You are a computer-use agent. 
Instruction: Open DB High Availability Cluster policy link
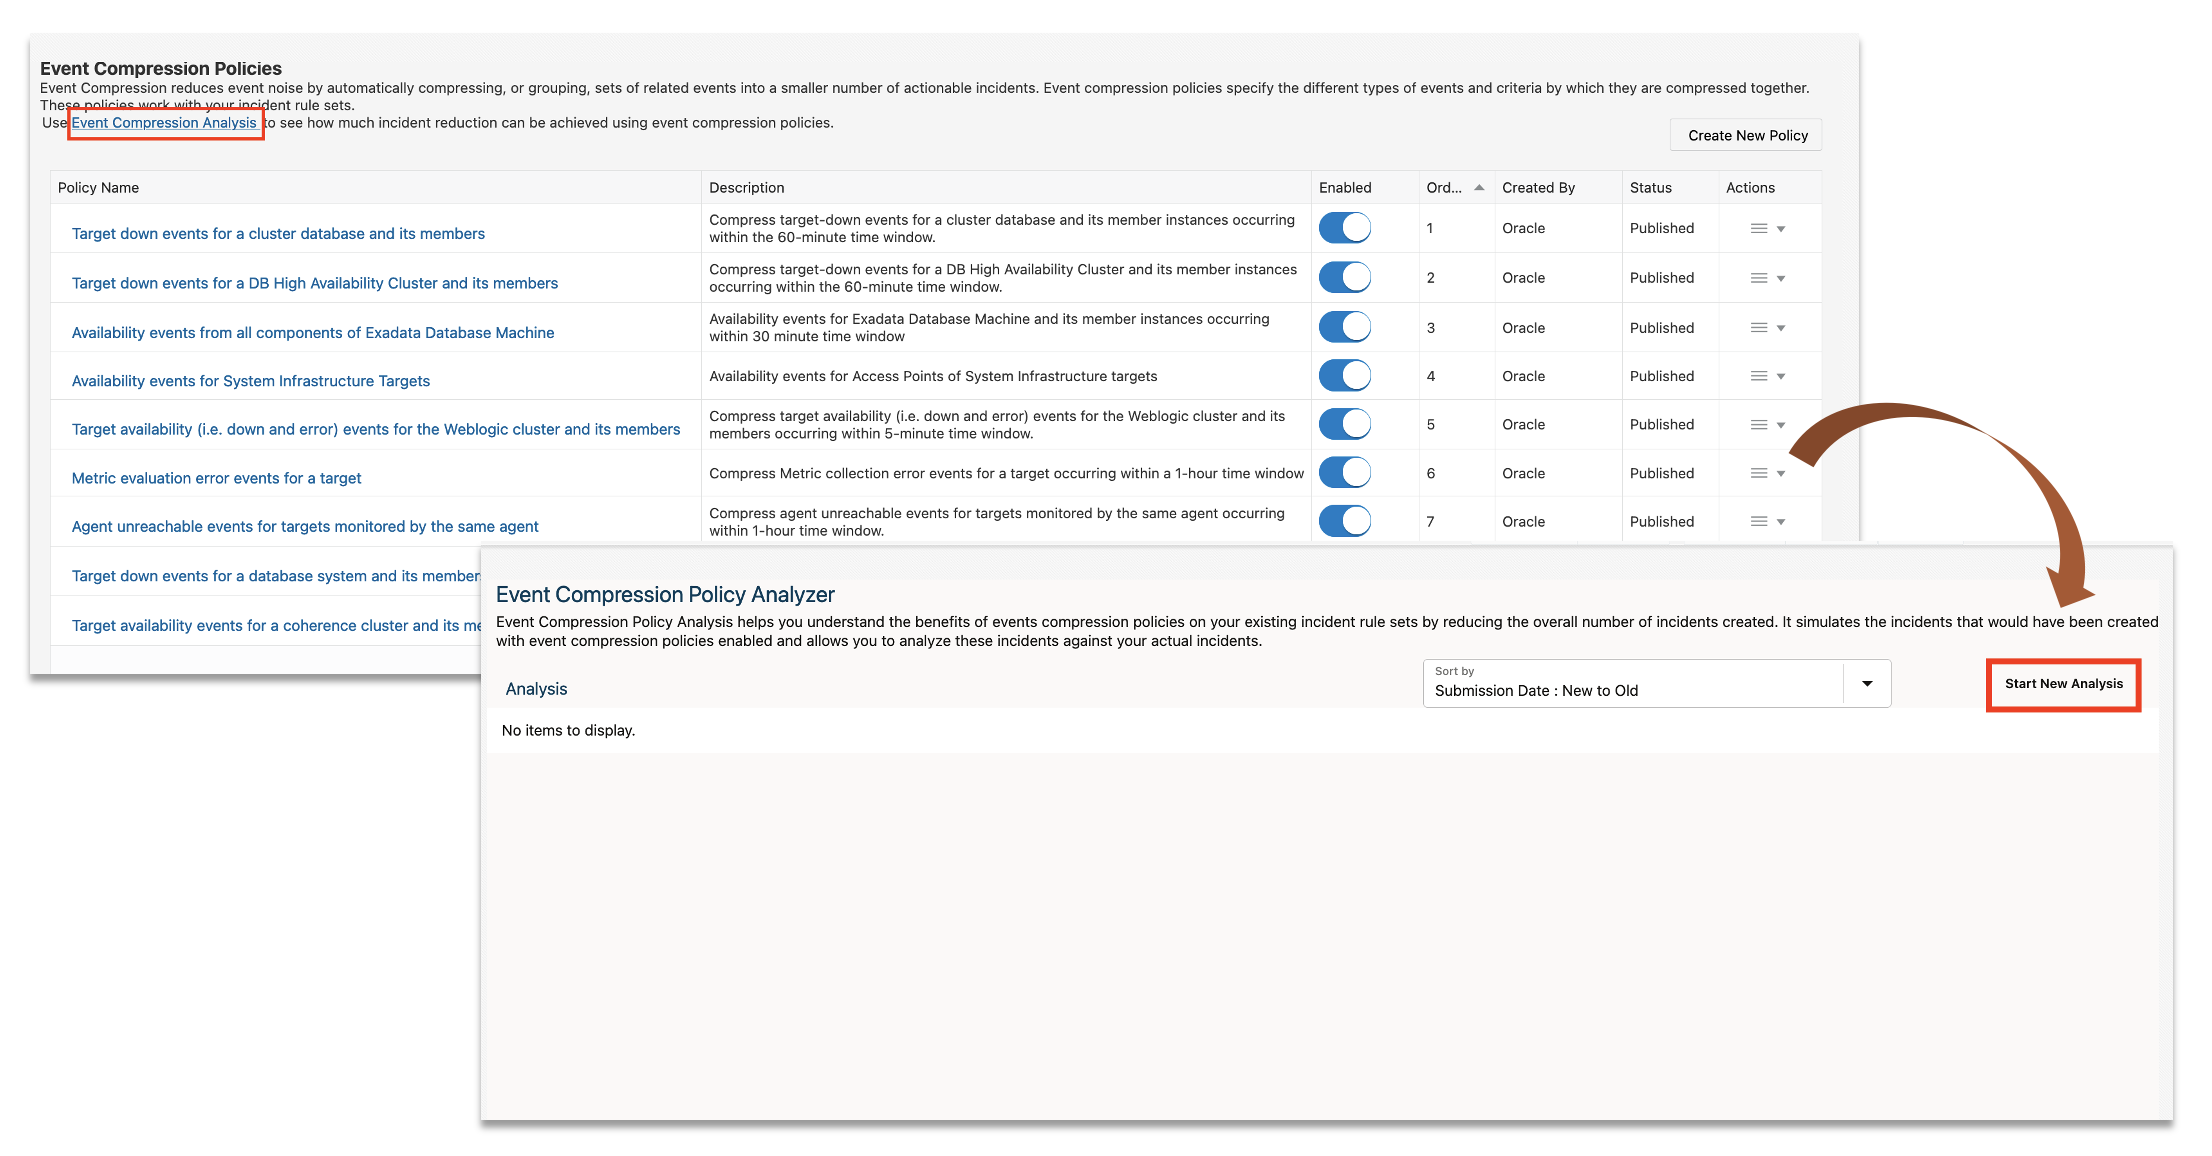click(x=314, y=283)
